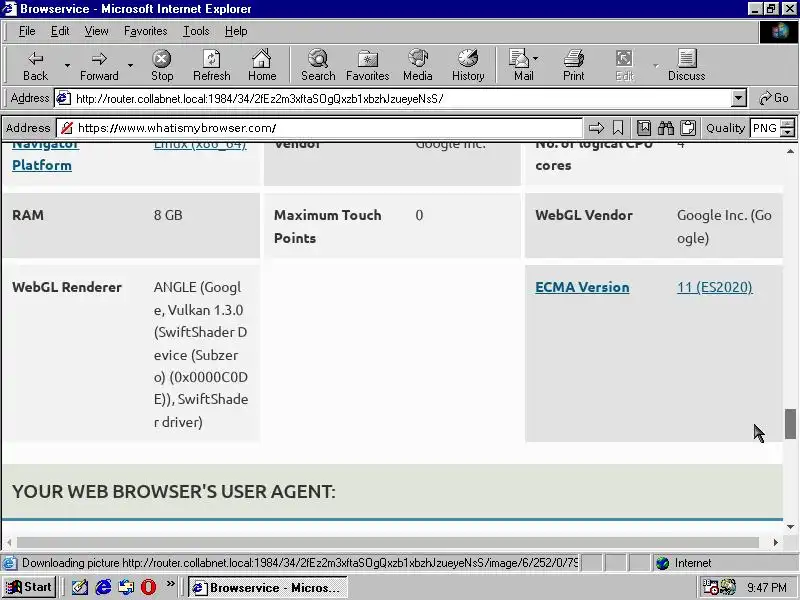This screenshot has width=800, height=600.
Task: Open the Favorites menu
Action: click(x=145, y=31)
